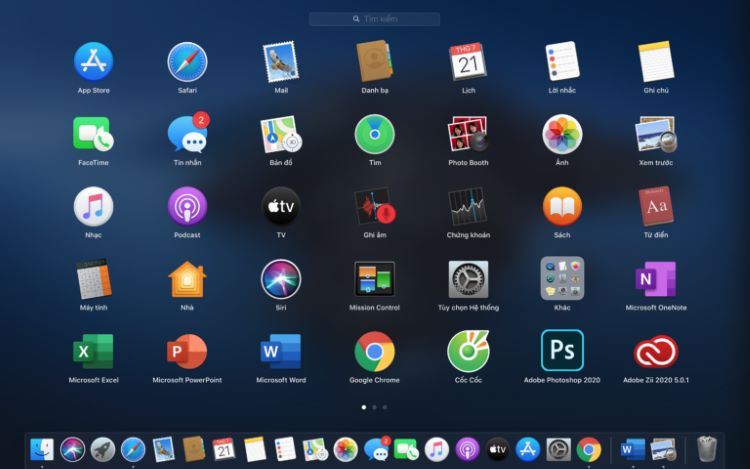This screenshot has width=750, height=469.
Task: Open Contacts book icon in the Dock
Action: pyautogui.click(x=194, y=449)
